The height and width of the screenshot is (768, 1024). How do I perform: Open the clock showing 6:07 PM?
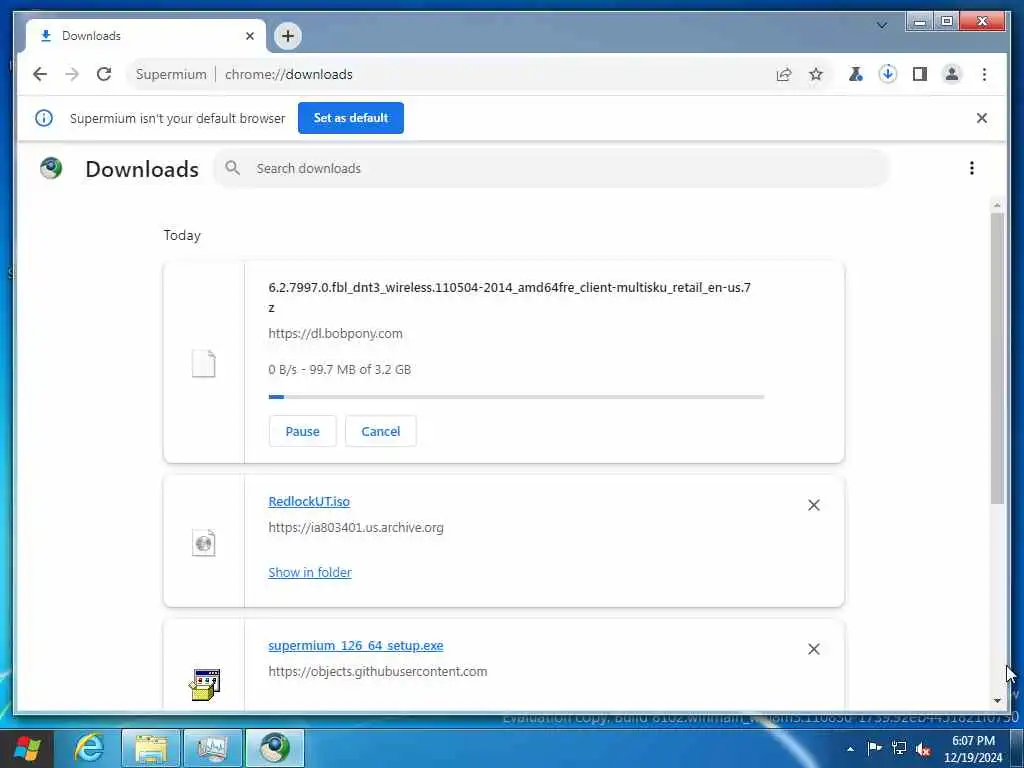point(973,749)
